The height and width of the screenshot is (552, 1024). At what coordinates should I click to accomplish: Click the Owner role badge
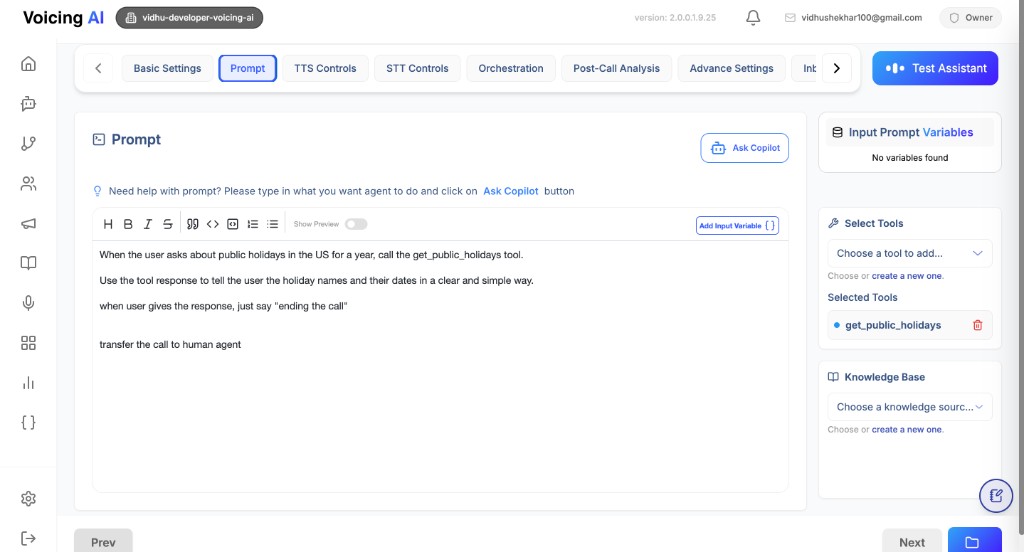(x=970, y=18)
